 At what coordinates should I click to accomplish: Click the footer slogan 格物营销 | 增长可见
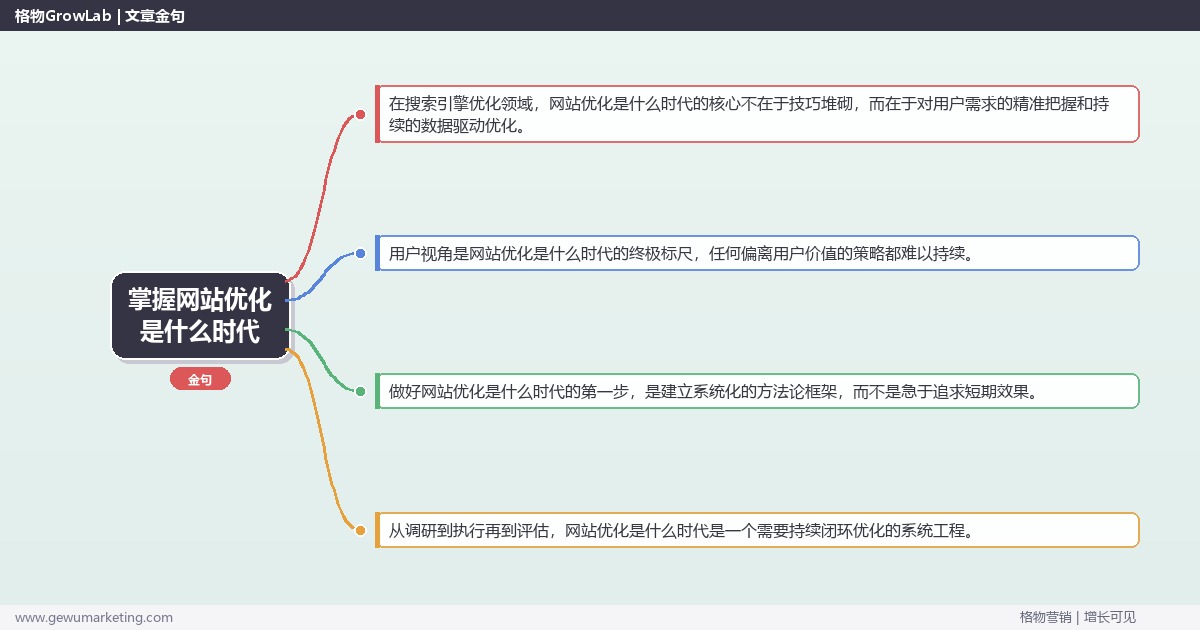click(1078, 617)
